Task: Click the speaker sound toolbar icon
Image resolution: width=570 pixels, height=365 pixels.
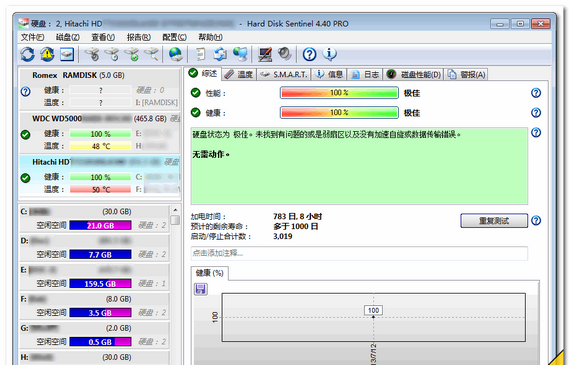Action: pos(285,55)
